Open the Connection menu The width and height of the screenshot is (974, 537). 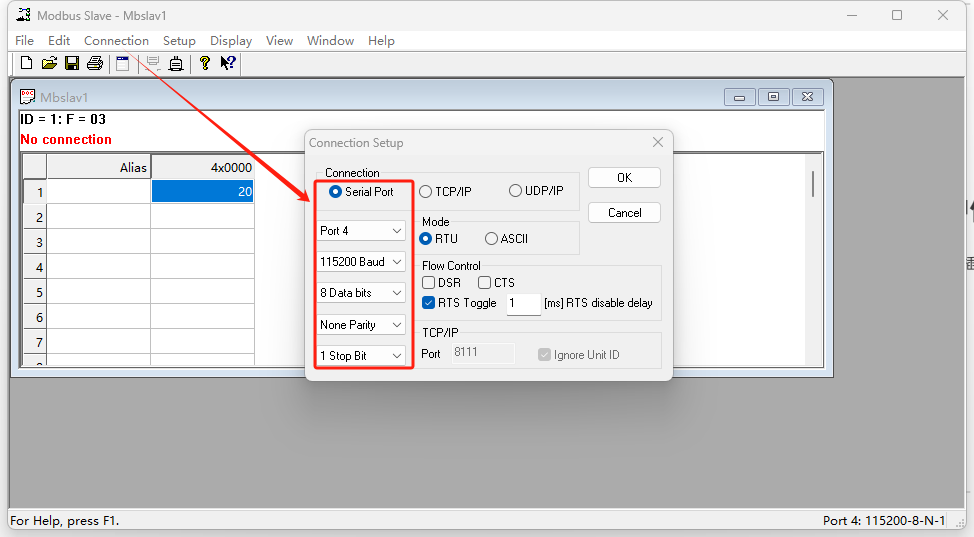point(116,40)
